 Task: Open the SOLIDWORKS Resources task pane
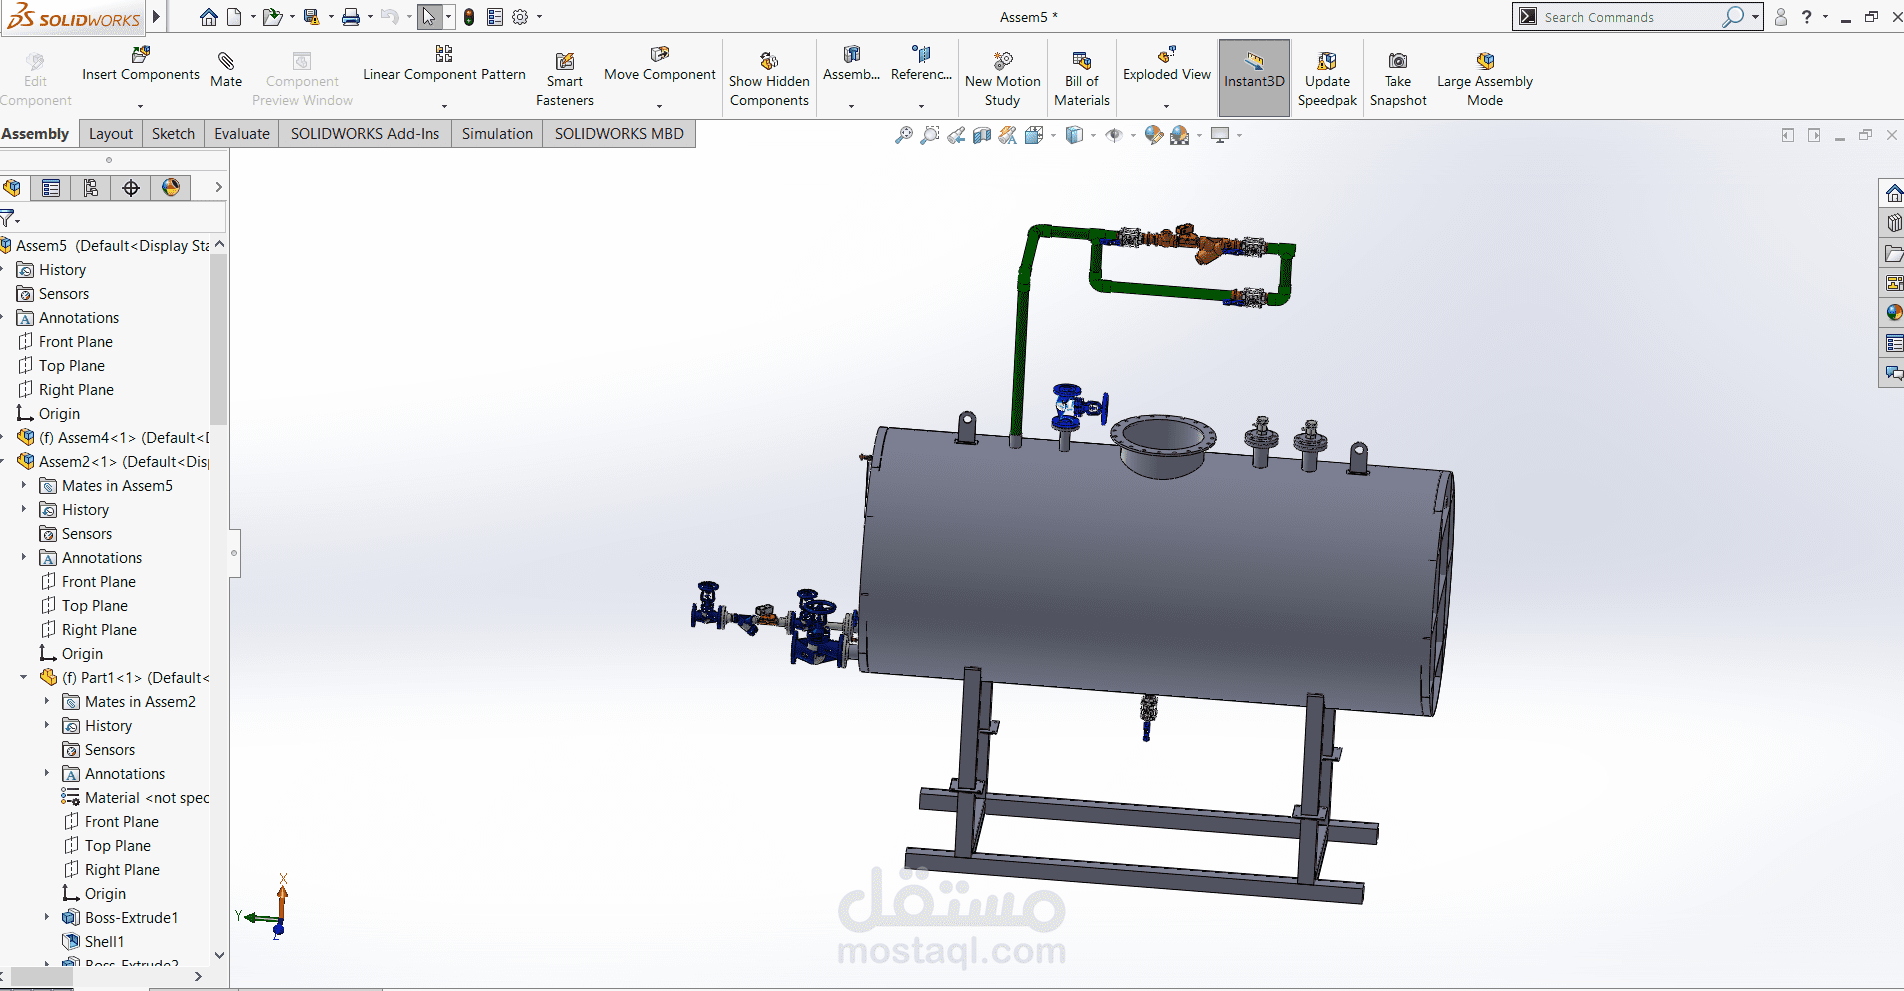tap(1893, 193)
